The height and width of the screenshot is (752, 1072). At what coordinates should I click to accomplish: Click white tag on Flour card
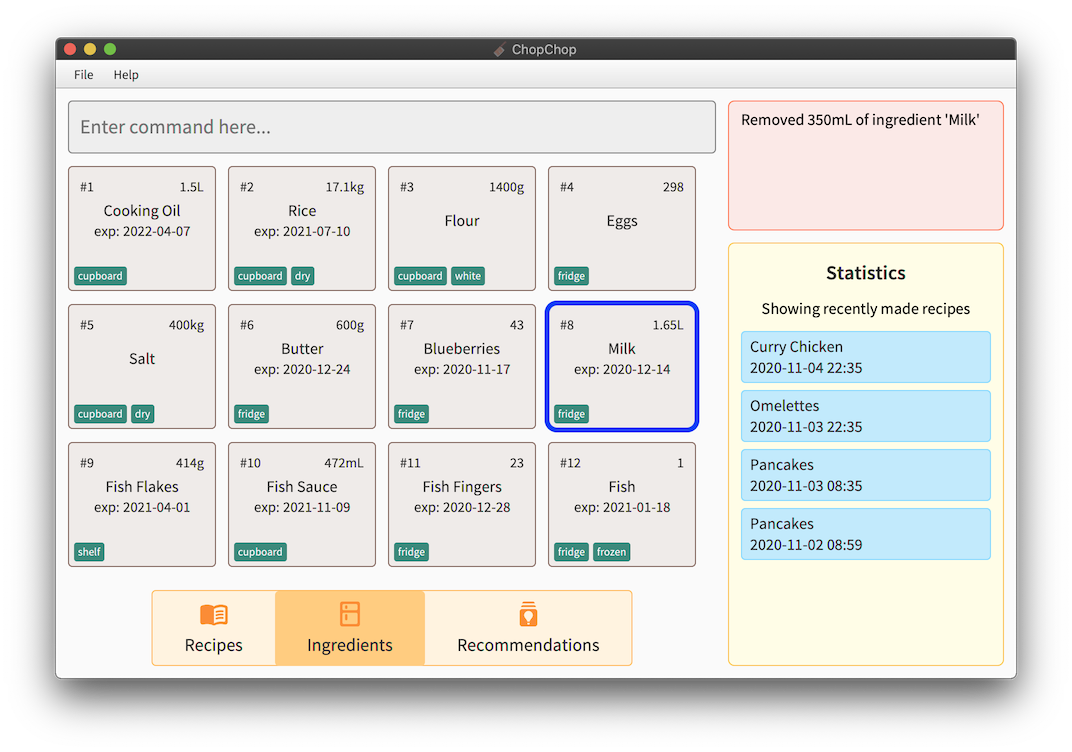pyautogui.click(x=468, y=276)
